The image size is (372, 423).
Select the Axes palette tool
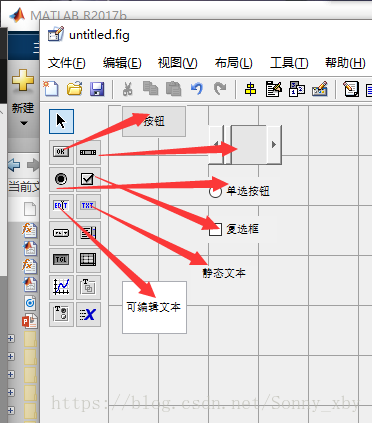pos(61,287)
